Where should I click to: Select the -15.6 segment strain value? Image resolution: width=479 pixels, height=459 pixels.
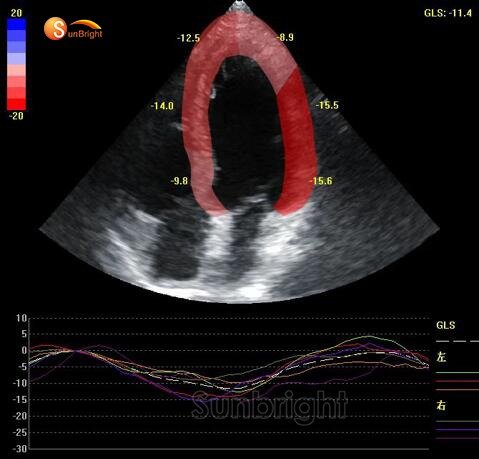(x=321, y=181)
